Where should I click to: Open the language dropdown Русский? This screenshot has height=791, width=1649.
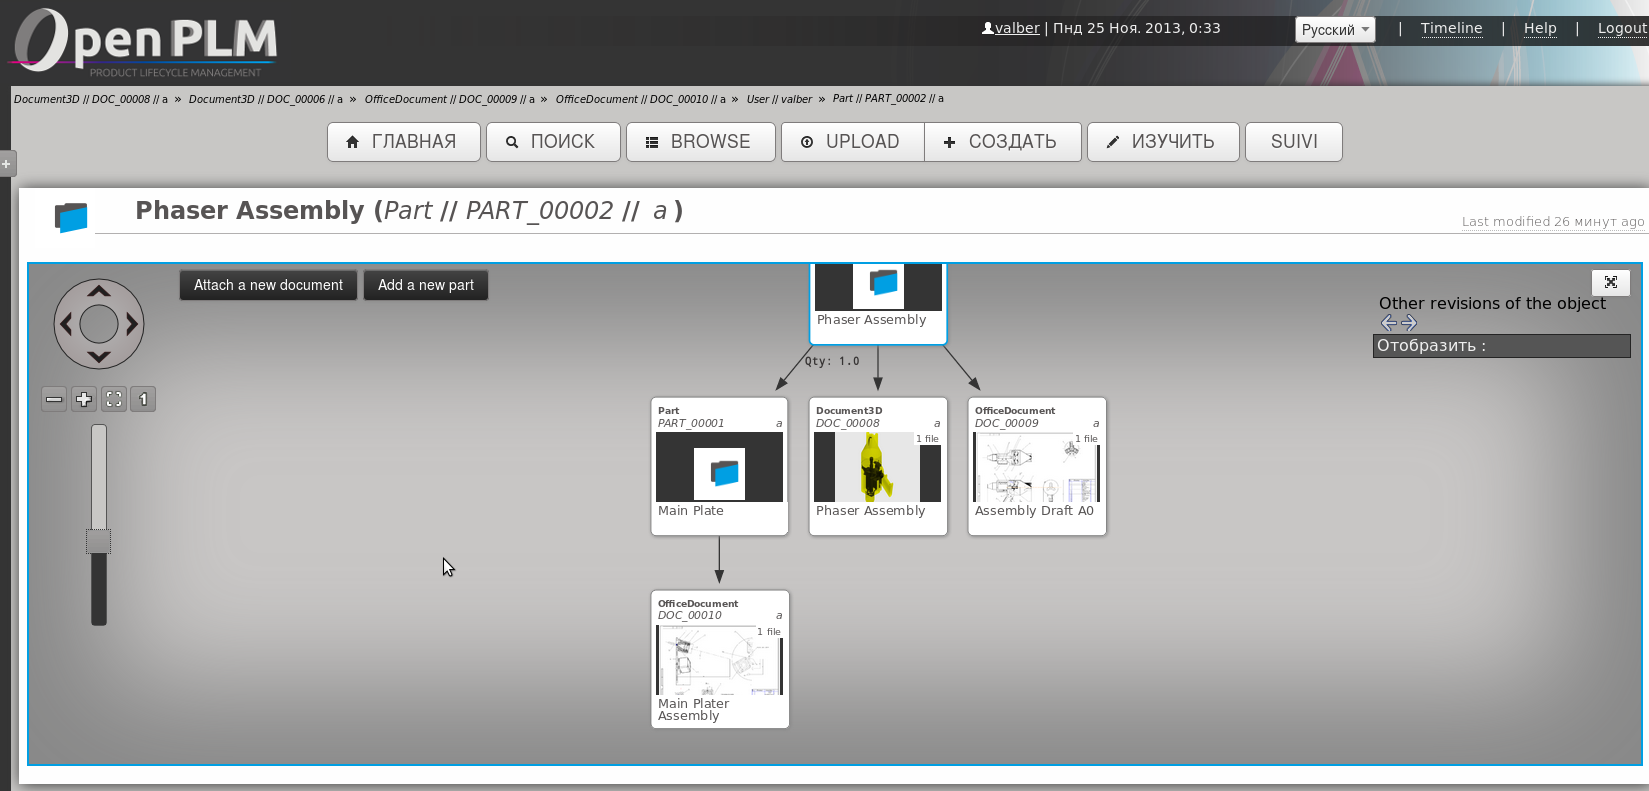(1335, 30)
